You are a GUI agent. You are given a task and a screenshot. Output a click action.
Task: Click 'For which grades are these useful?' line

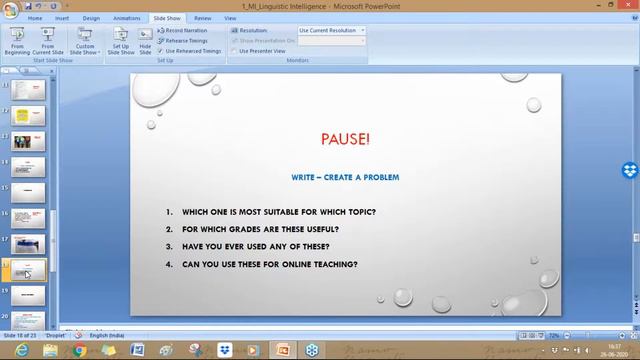click(260, 229)
